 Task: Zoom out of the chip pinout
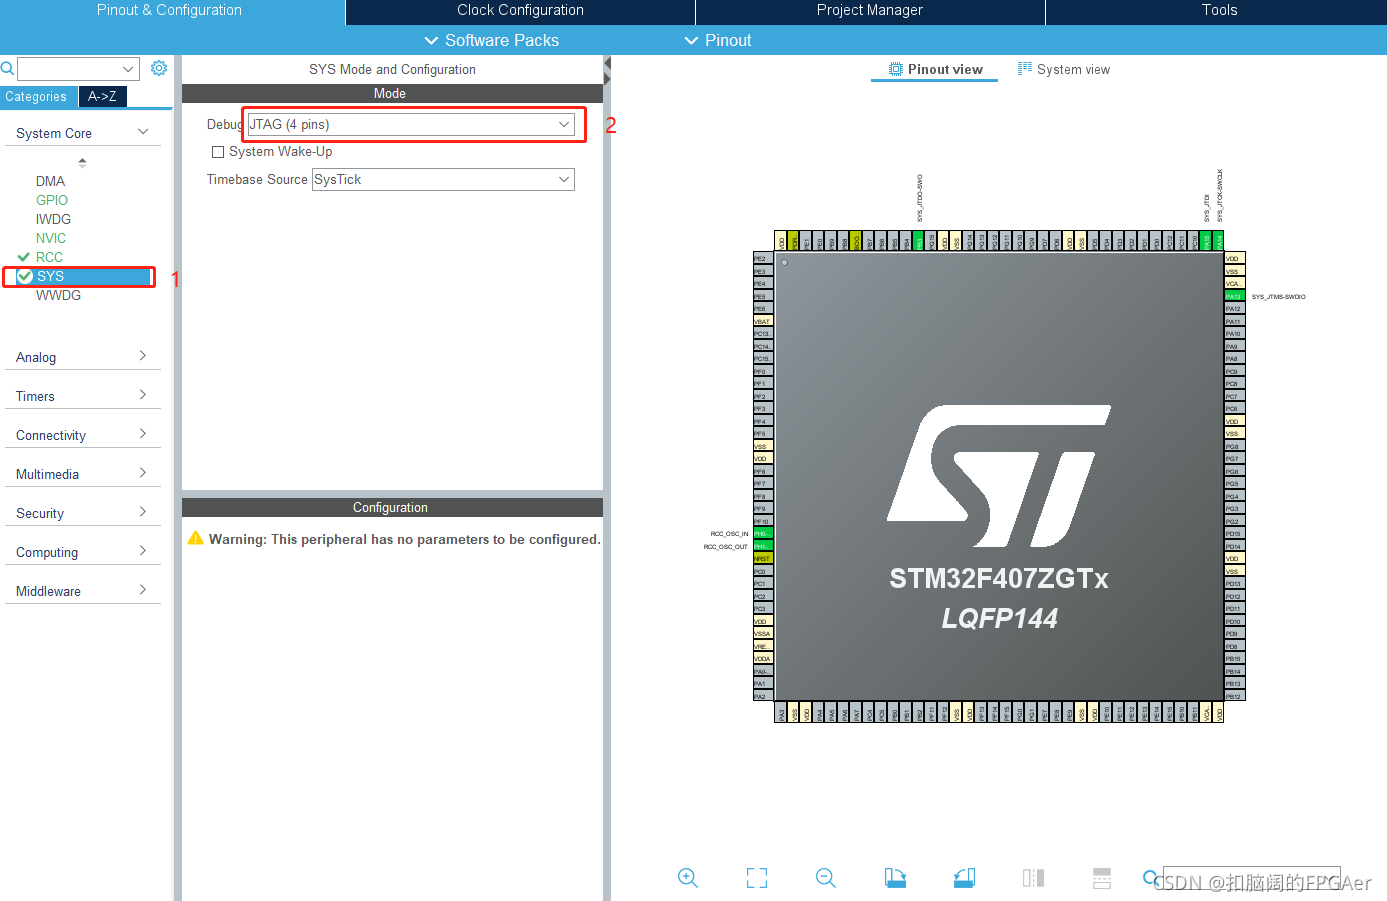pos(826,878)
